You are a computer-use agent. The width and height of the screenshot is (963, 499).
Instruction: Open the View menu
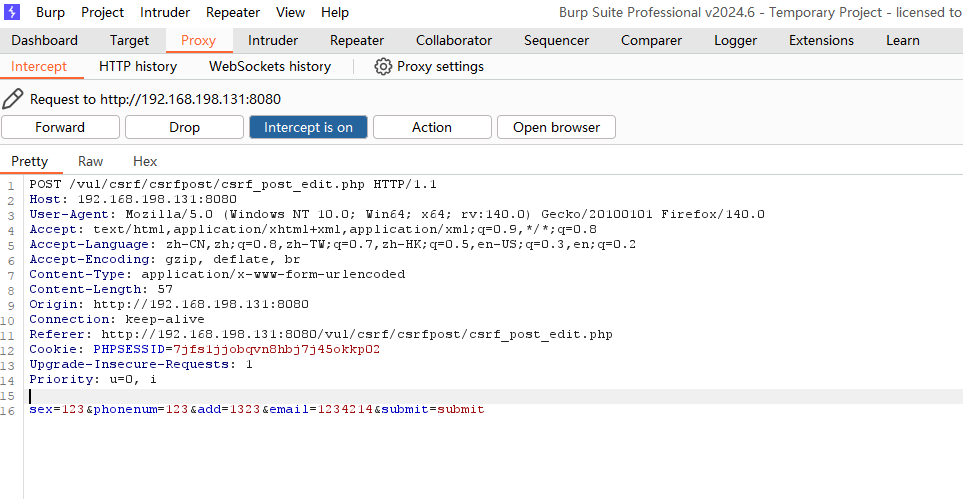[x=290, y=12]
